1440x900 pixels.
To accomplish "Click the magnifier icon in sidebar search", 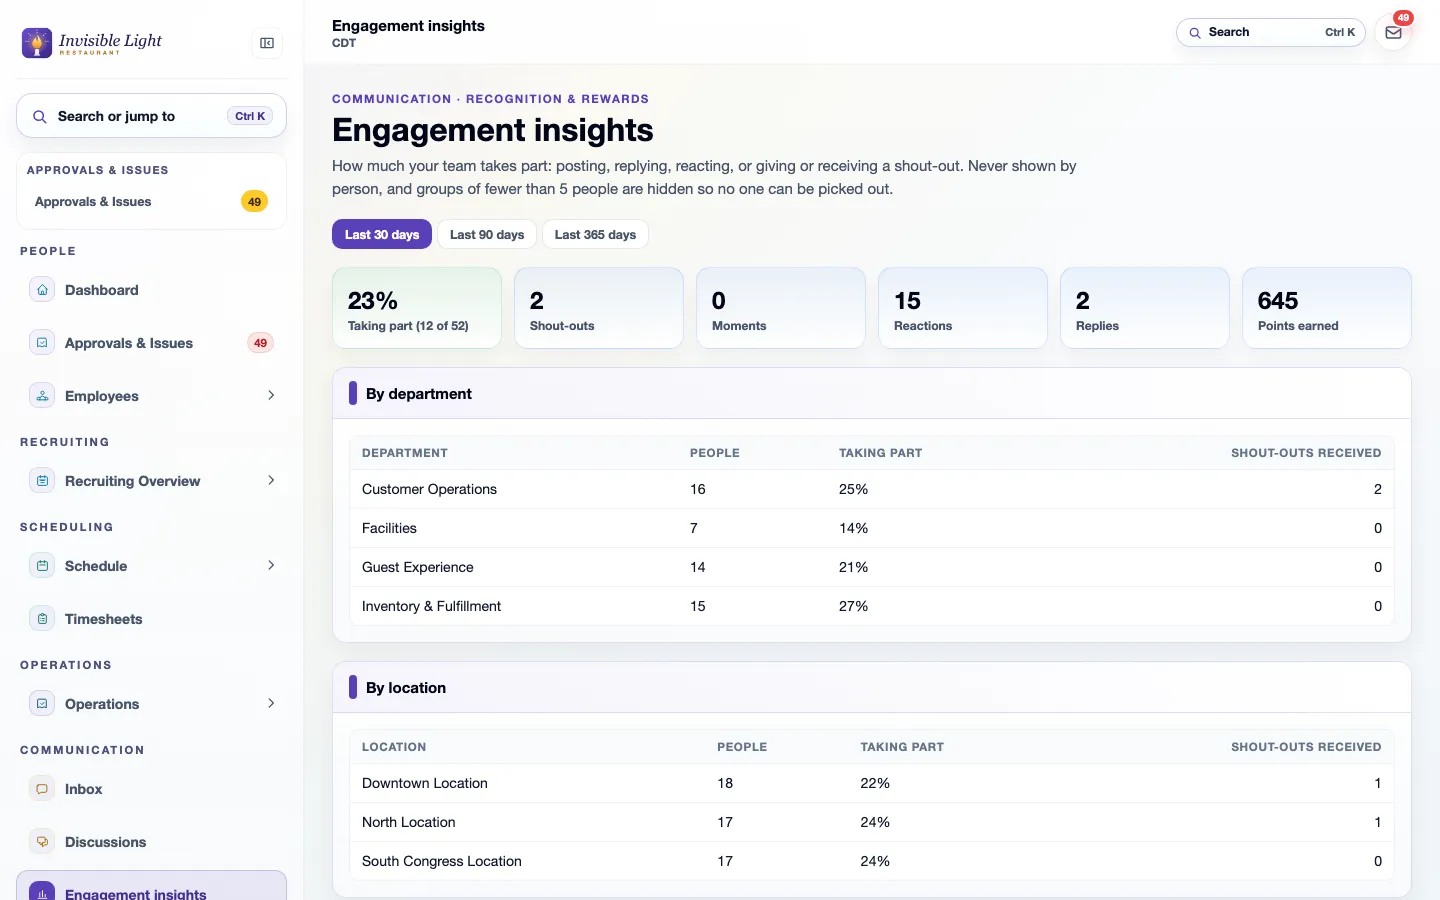I will [40, 117].
